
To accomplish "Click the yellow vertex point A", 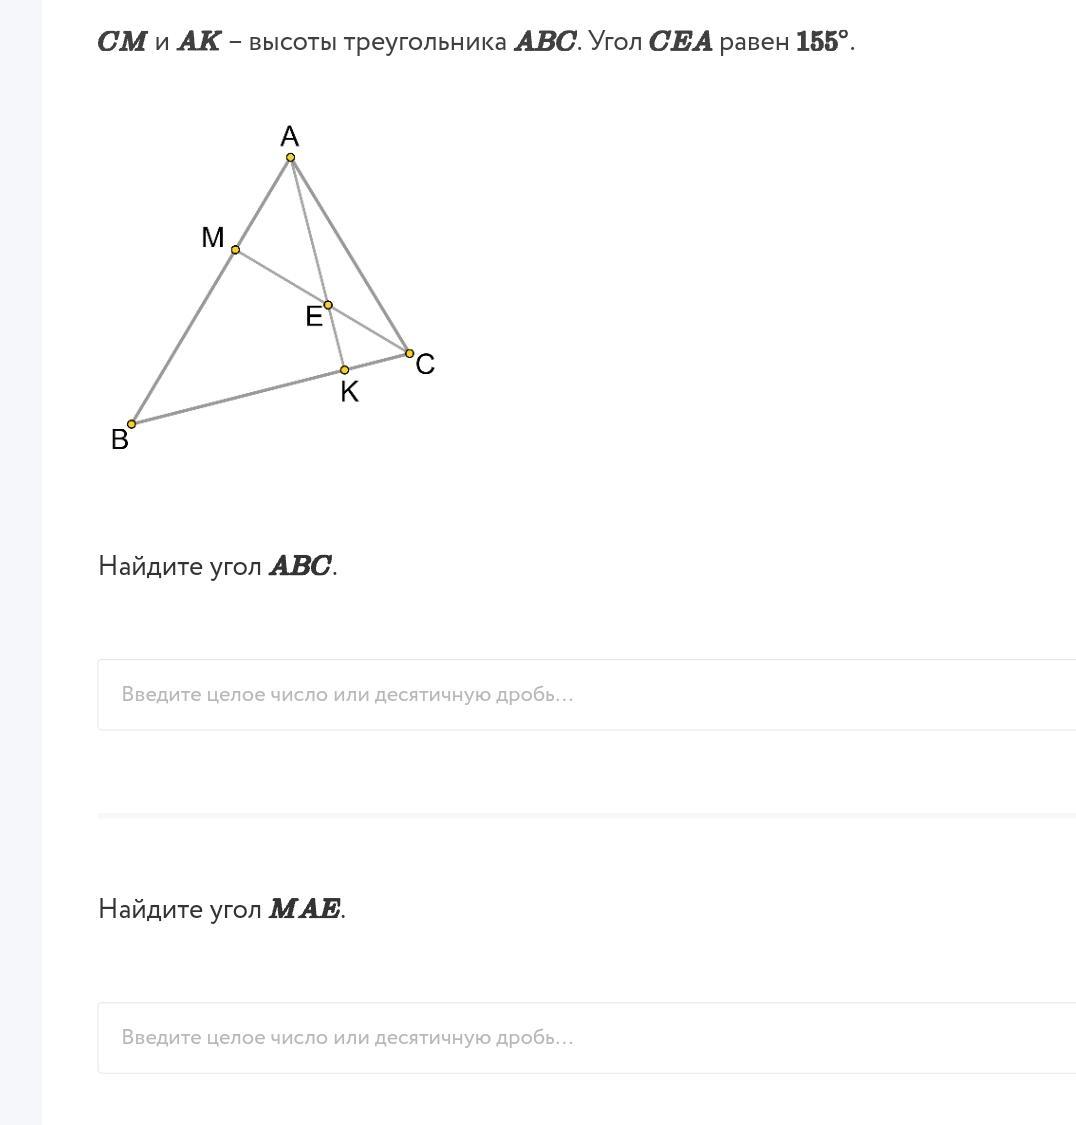I will pos(291,157).
